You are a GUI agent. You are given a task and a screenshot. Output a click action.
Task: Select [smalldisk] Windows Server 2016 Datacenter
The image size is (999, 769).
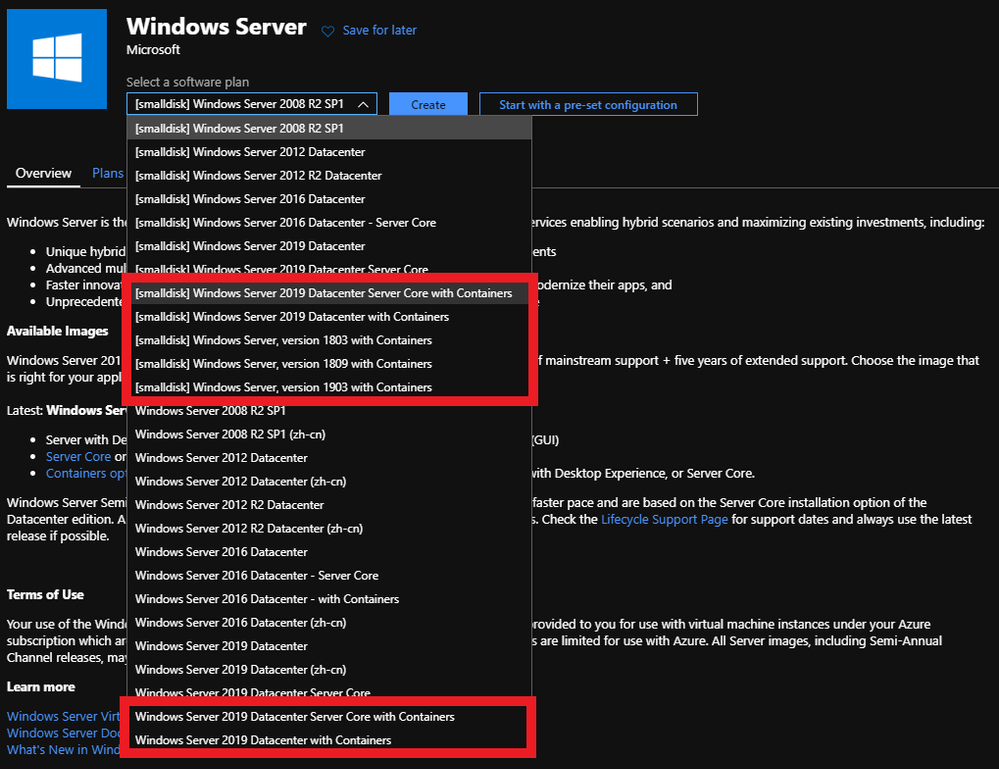tap(329, 199)
